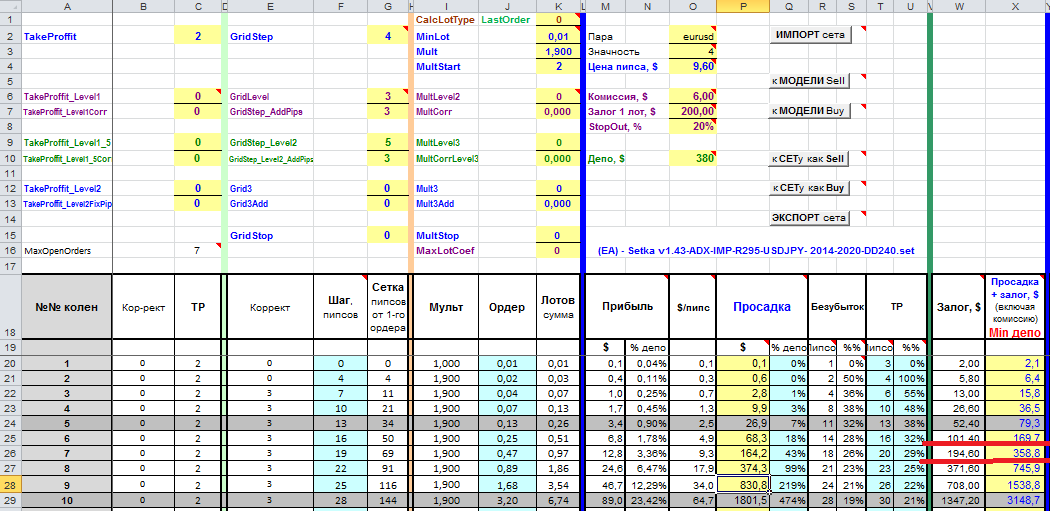Image resolution: width=1050 pixels, height=511 pixels.
Task: Click the GridStep label in row 2
Action: pyautogui.click(x=252, y=37)
